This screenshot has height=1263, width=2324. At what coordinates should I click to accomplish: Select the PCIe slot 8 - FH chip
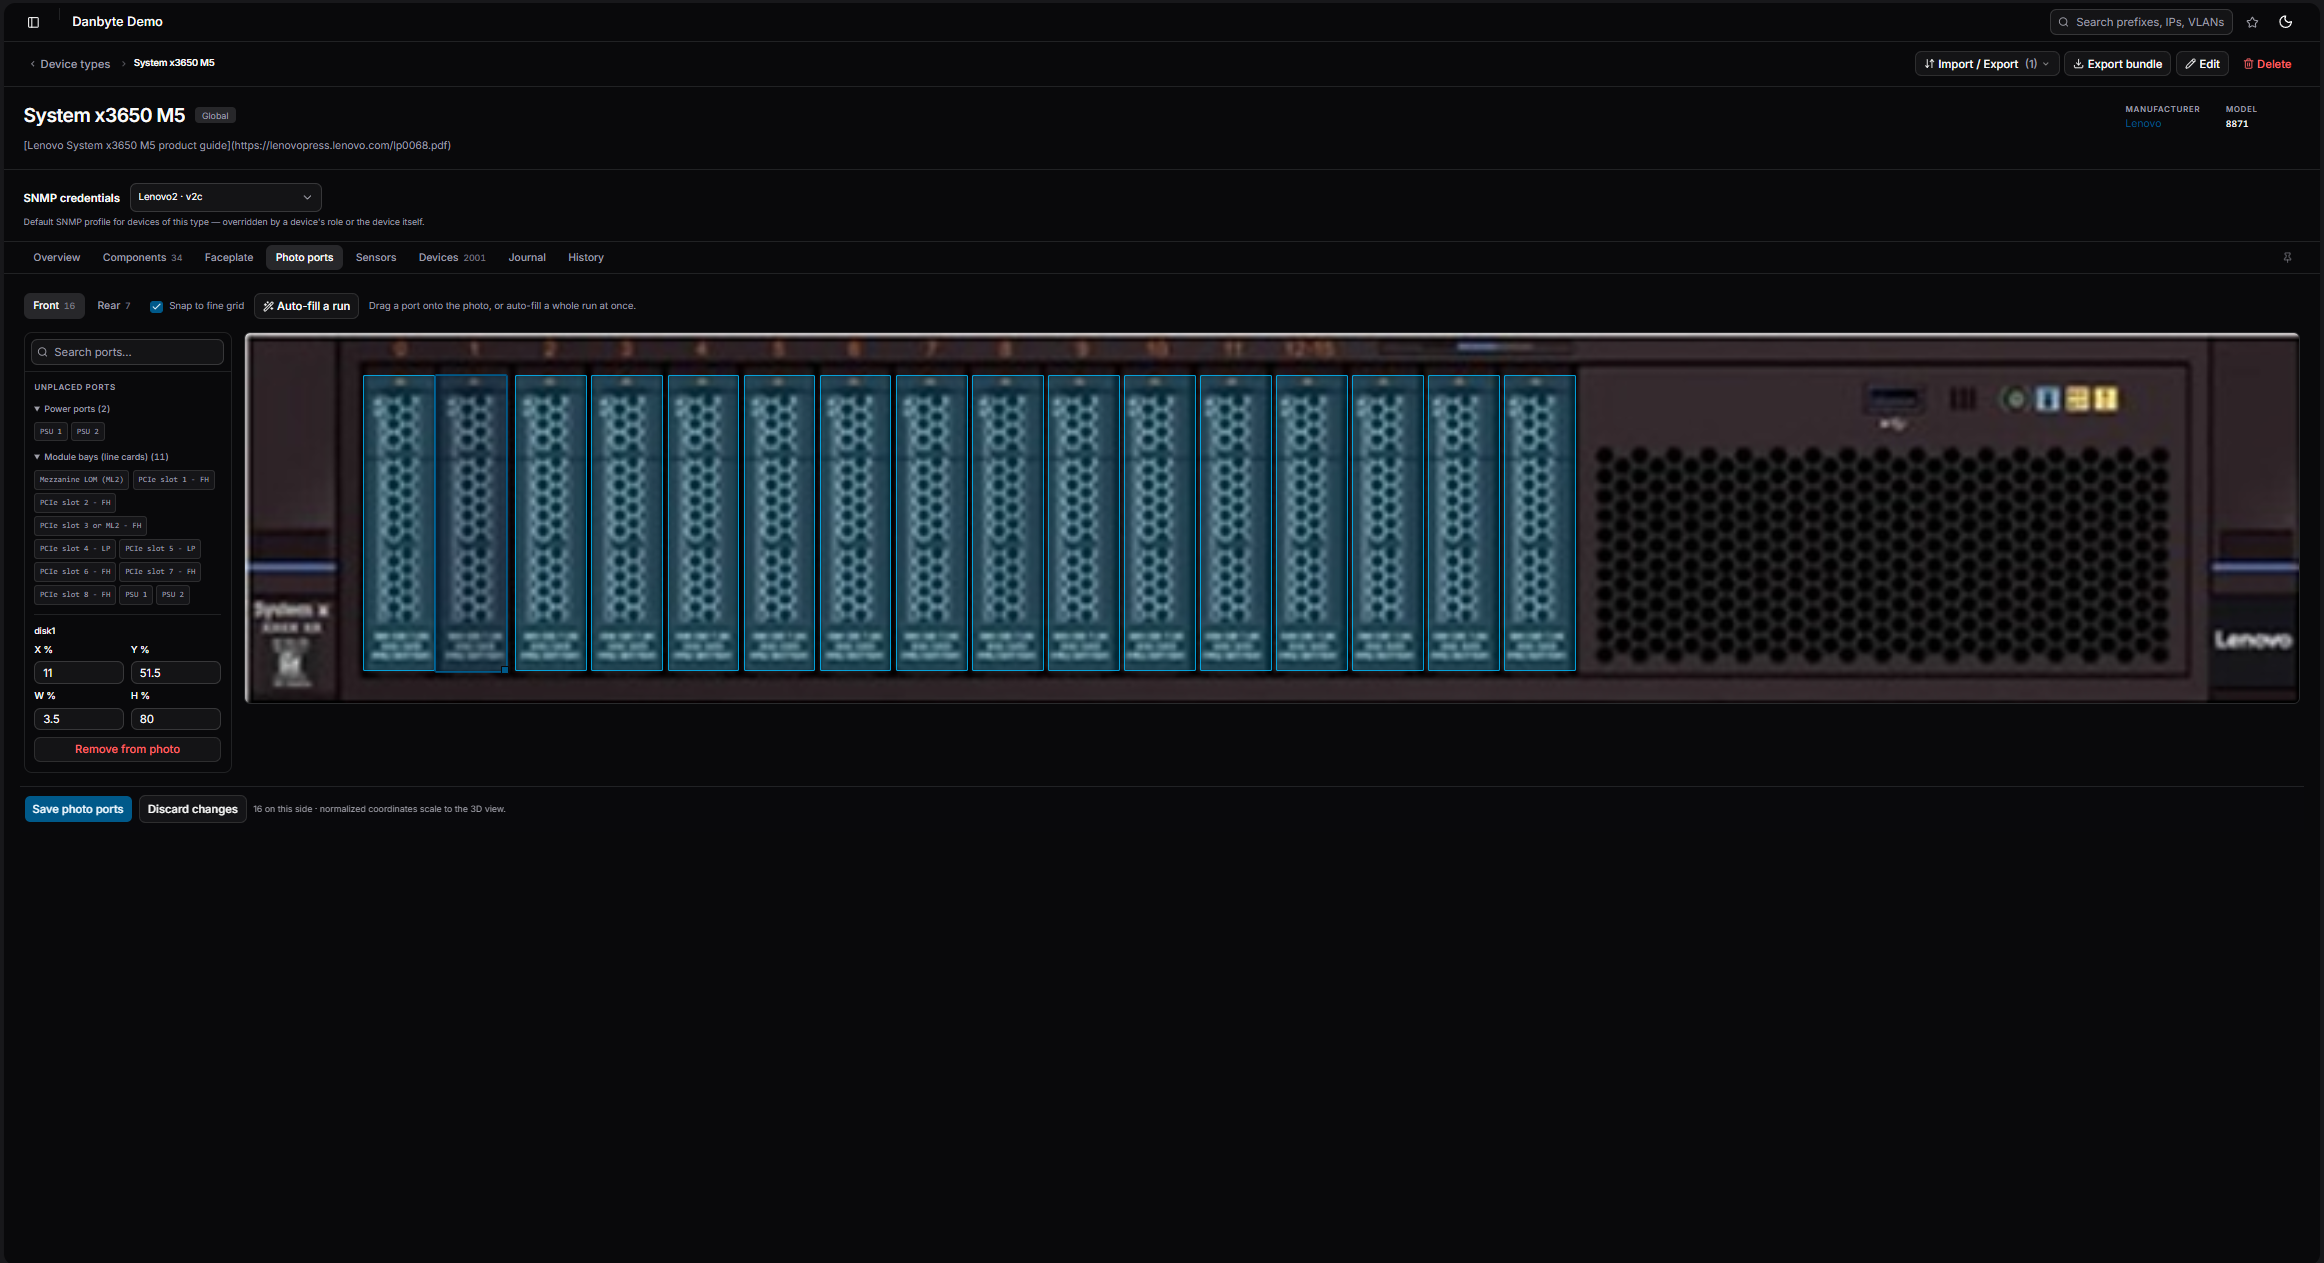pos(75,595)
